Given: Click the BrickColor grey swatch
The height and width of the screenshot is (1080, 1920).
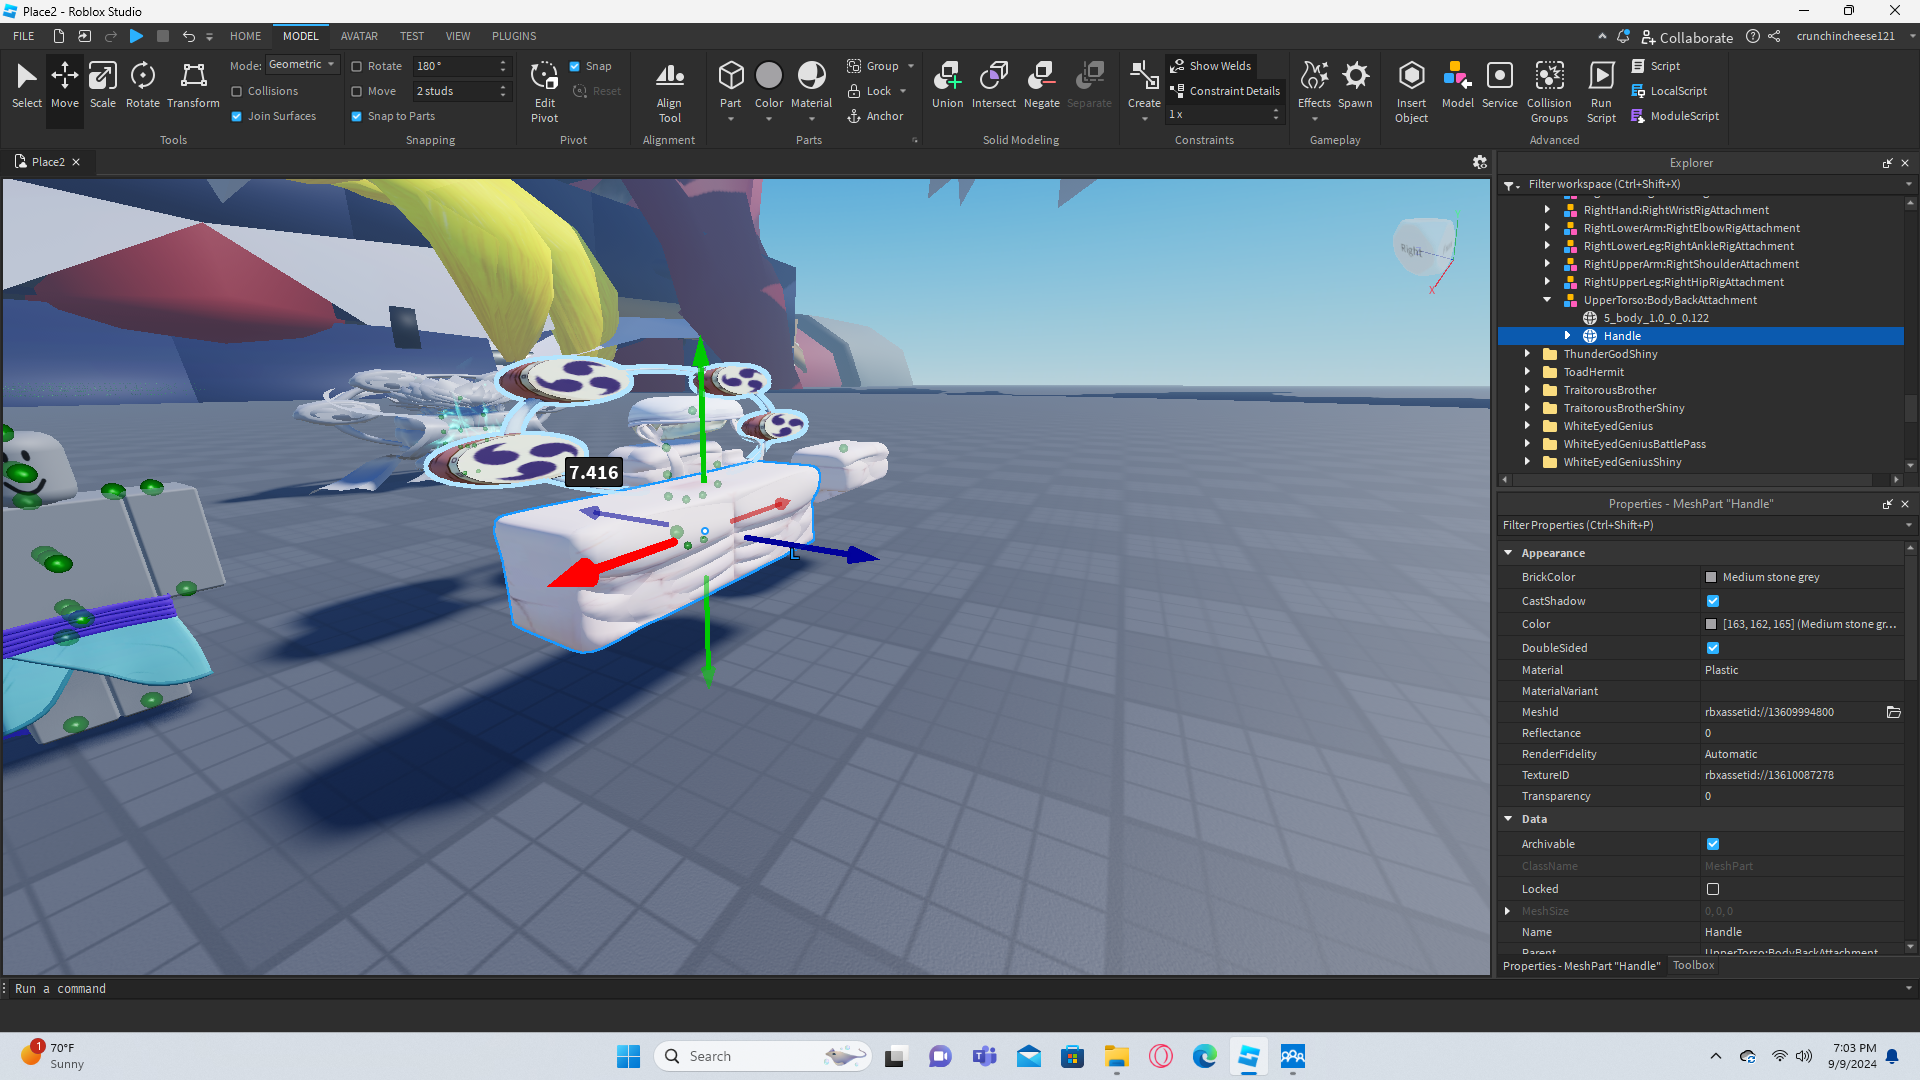Looking at the screenshot, I should (x=1711, y=577).
